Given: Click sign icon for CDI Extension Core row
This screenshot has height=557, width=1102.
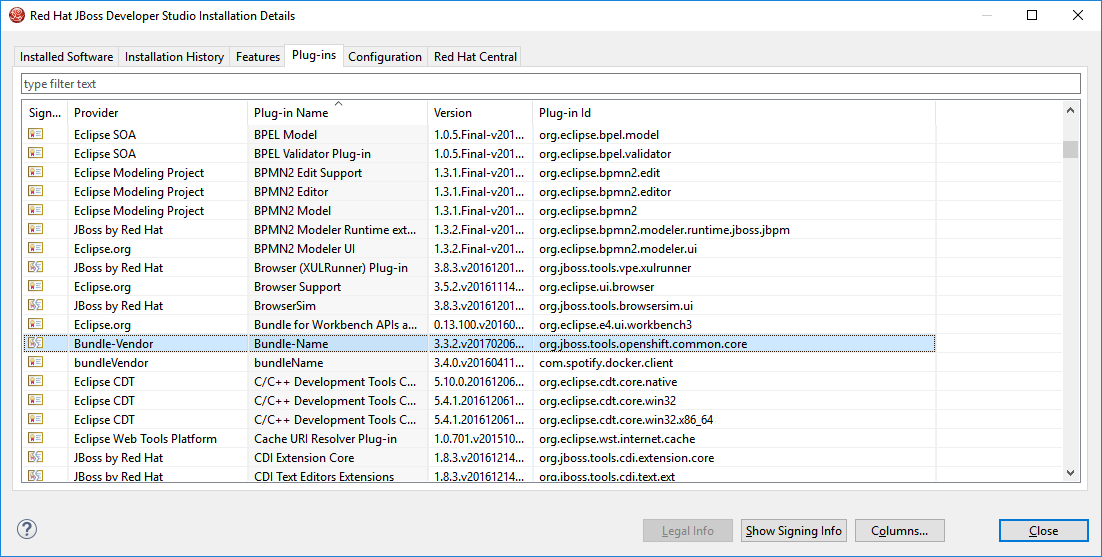Looking at the screenshot, I should 36,458.
